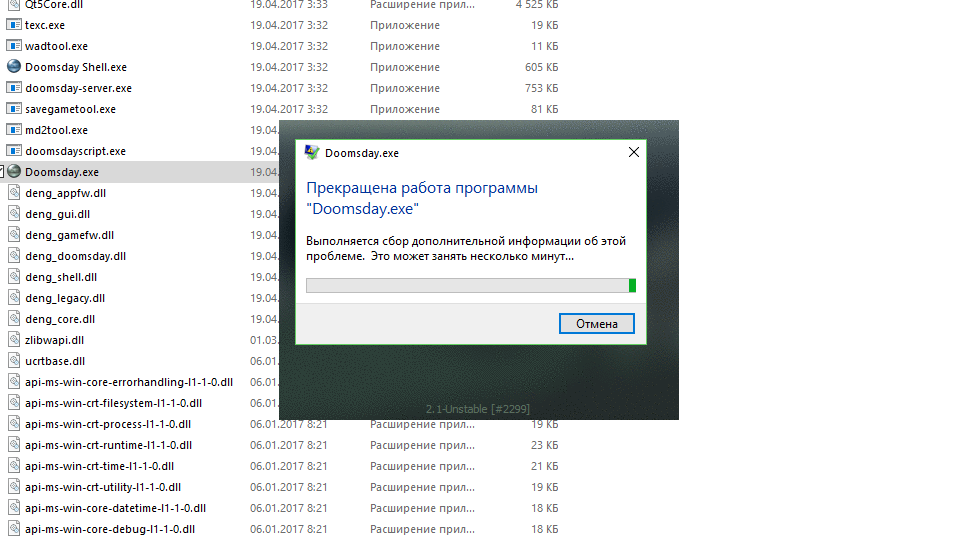Click the zlibwapi.dll file icon
Screen dimensions: 958x538
pyautogui.click(x=14, y=340)
